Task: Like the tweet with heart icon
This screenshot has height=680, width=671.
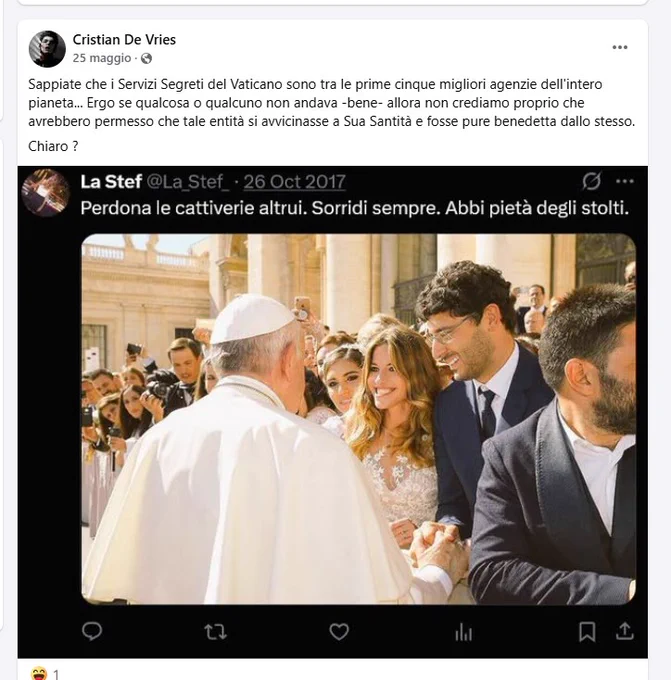Action: click(339, 631)
